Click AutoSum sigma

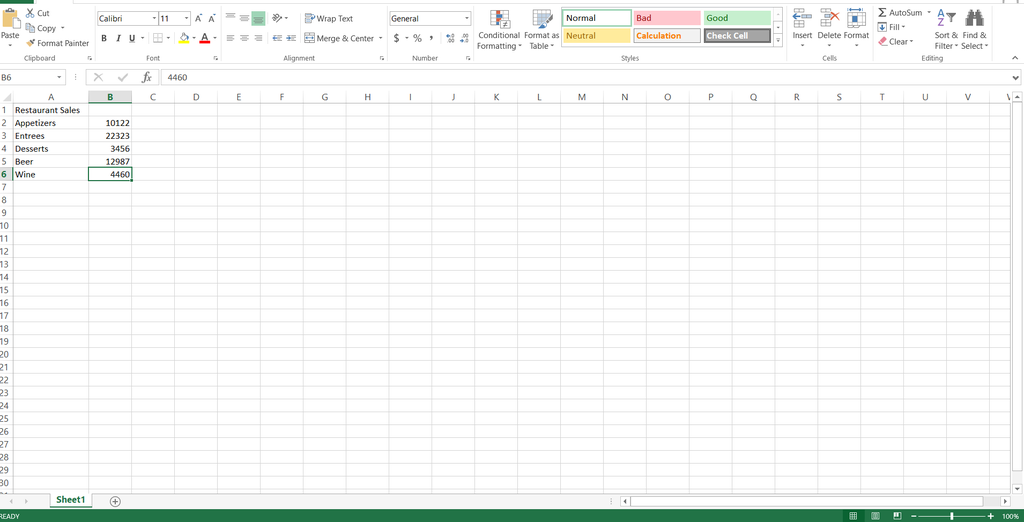882,12
